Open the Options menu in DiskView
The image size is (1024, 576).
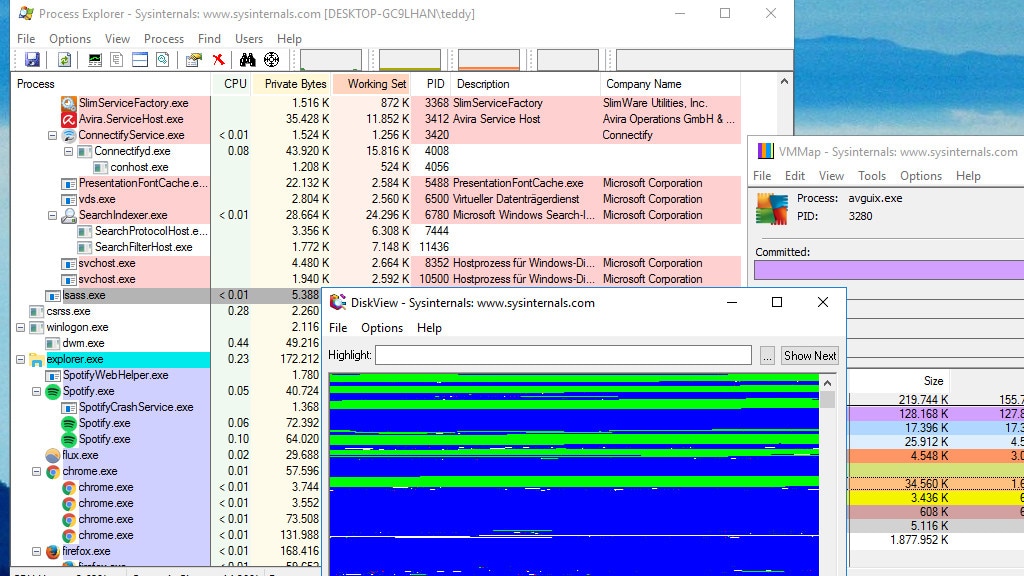382,328
